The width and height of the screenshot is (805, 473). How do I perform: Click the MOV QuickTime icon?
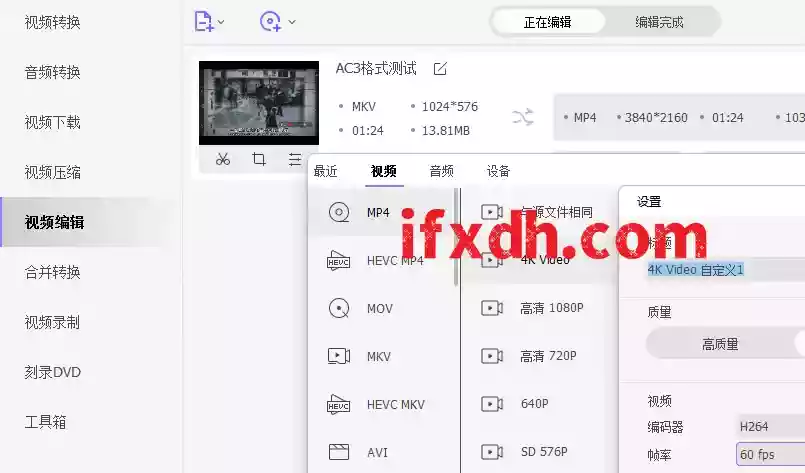(x=339, y=308)
